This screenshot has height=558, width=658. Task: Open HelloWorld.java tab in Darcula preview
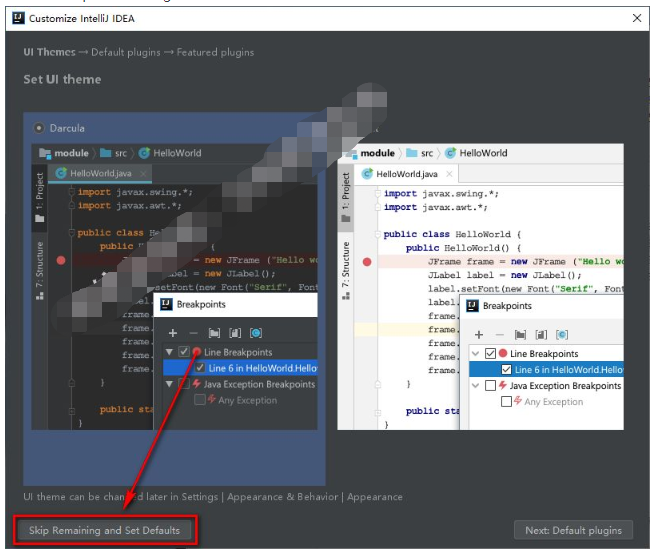tap(100, 173)
